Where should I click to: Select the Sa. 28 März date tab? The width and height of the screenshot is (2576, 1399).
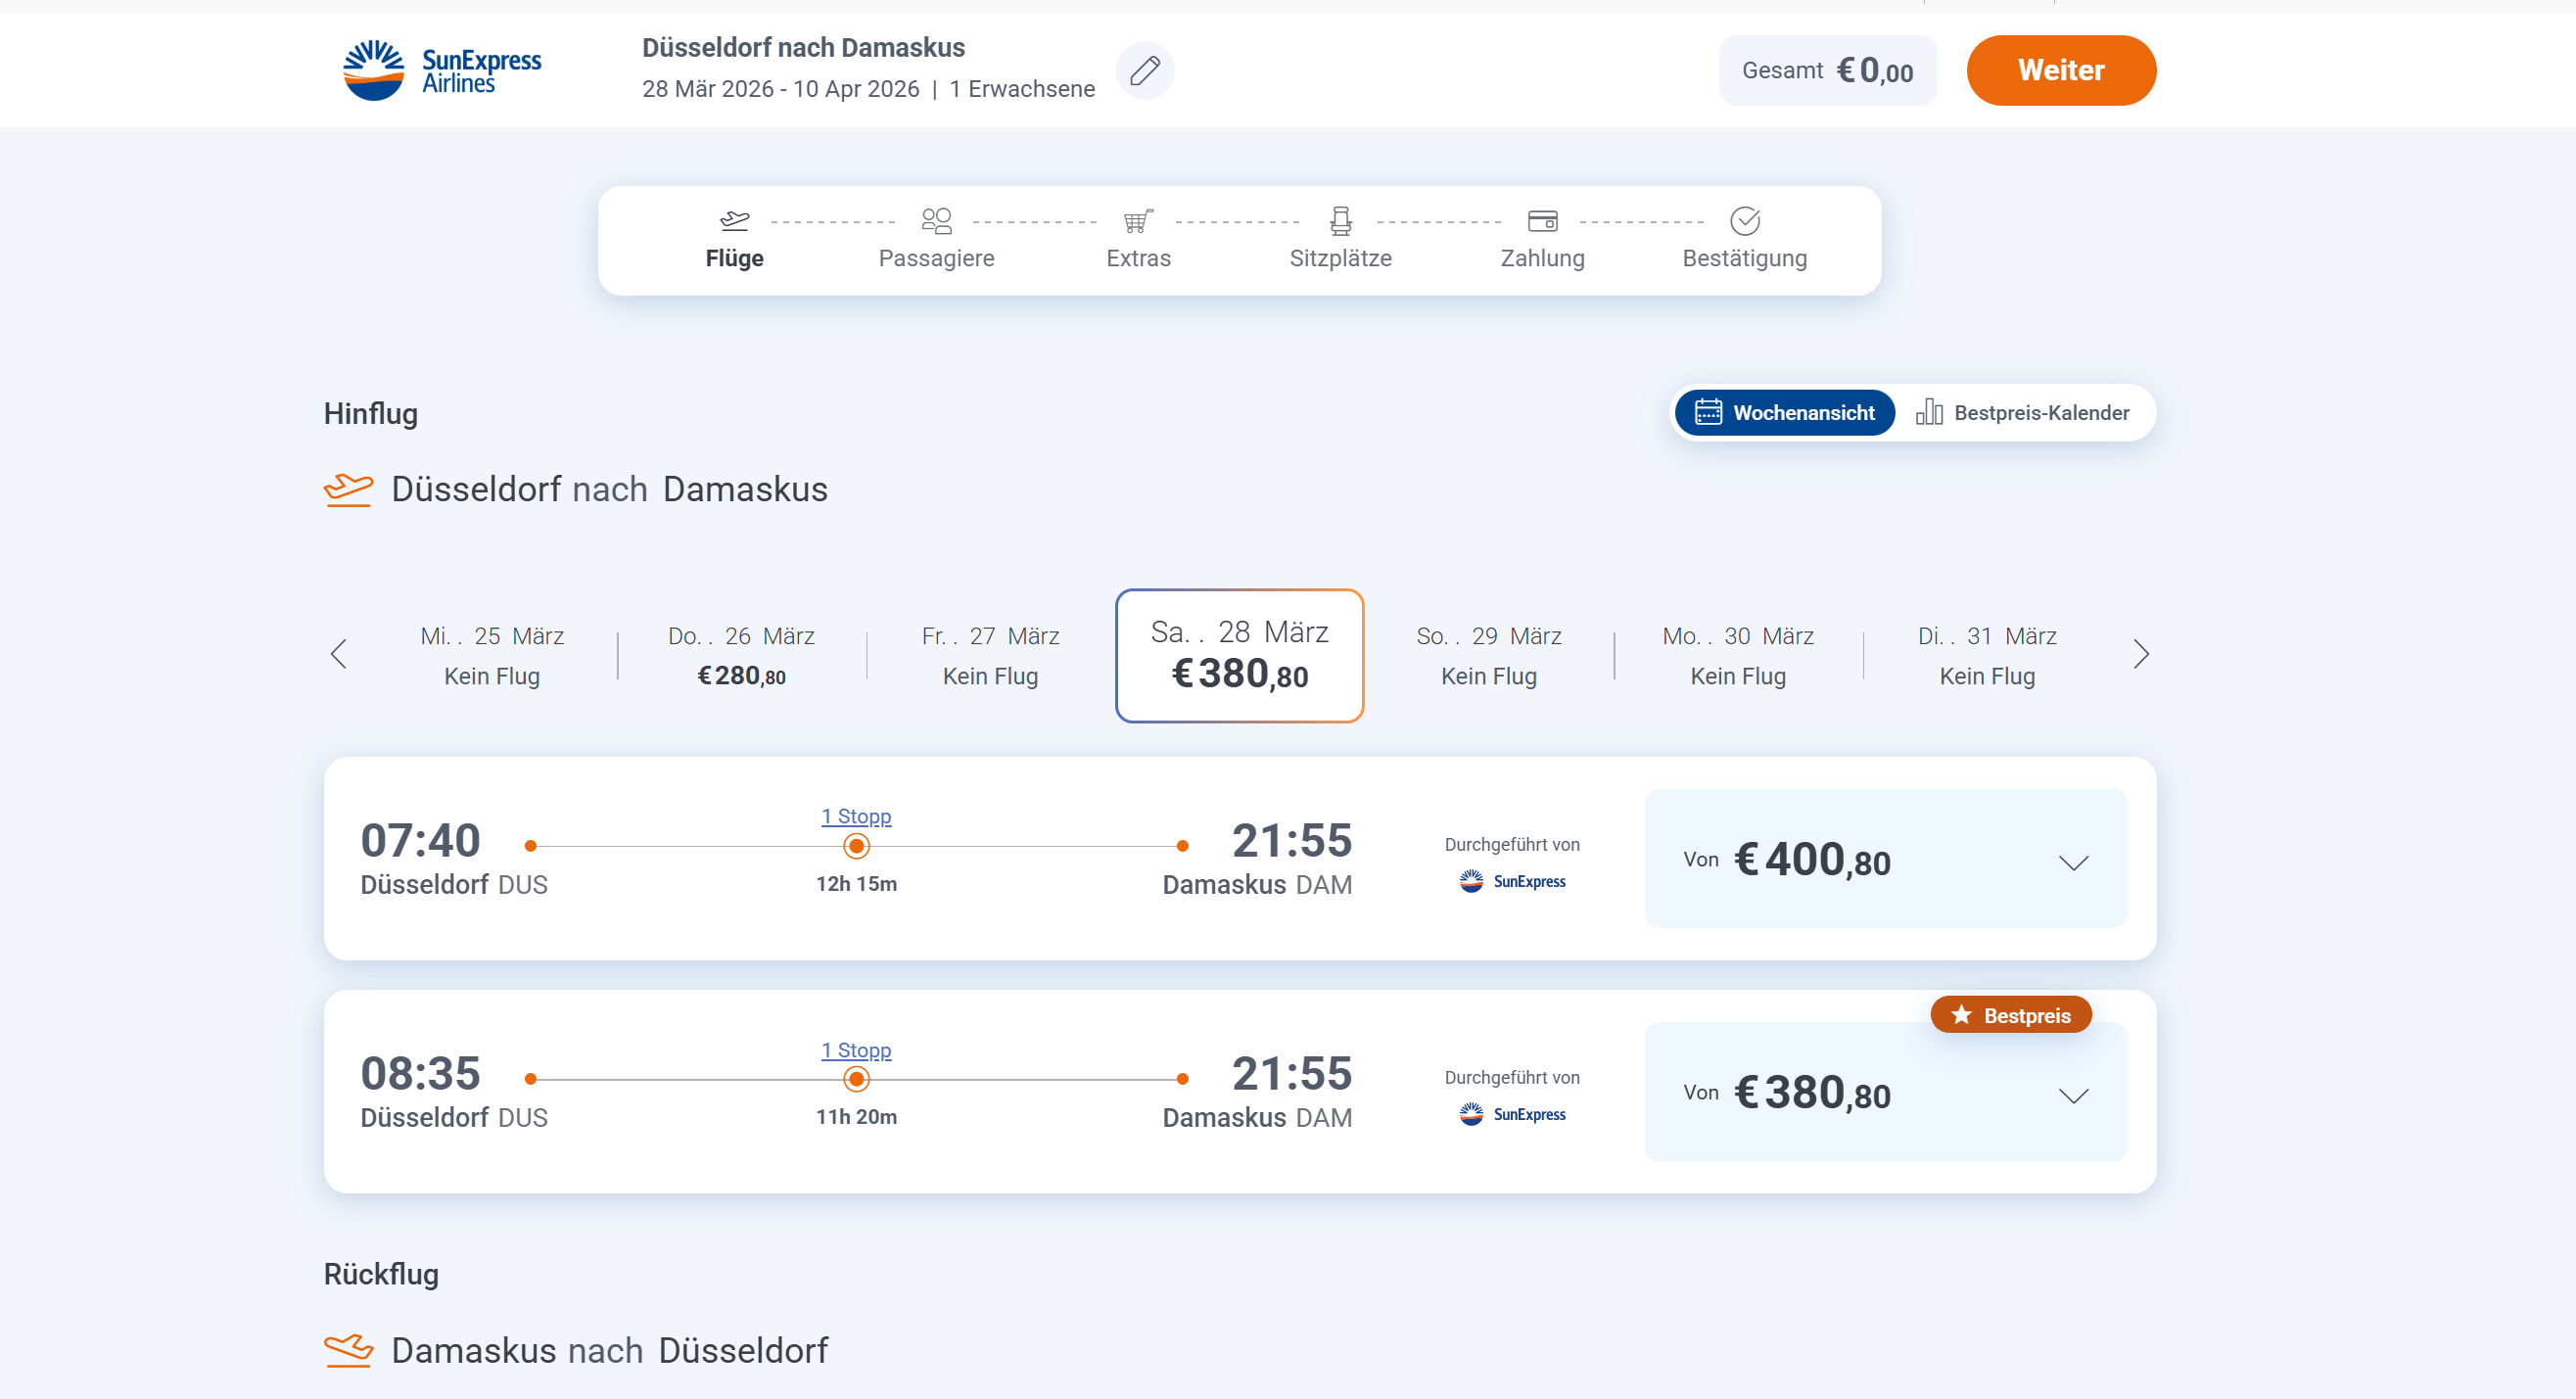pos(1239,656)
